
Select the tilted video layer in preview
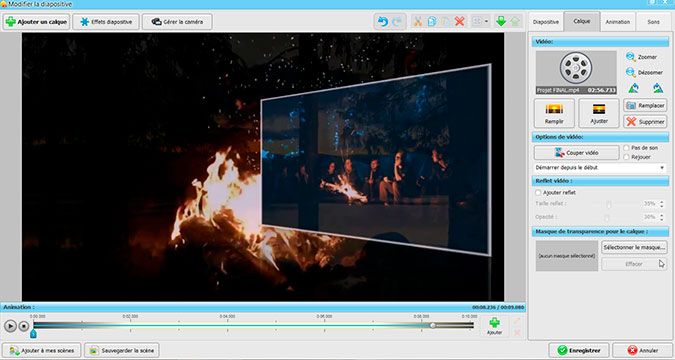click(x=375, y=160)
